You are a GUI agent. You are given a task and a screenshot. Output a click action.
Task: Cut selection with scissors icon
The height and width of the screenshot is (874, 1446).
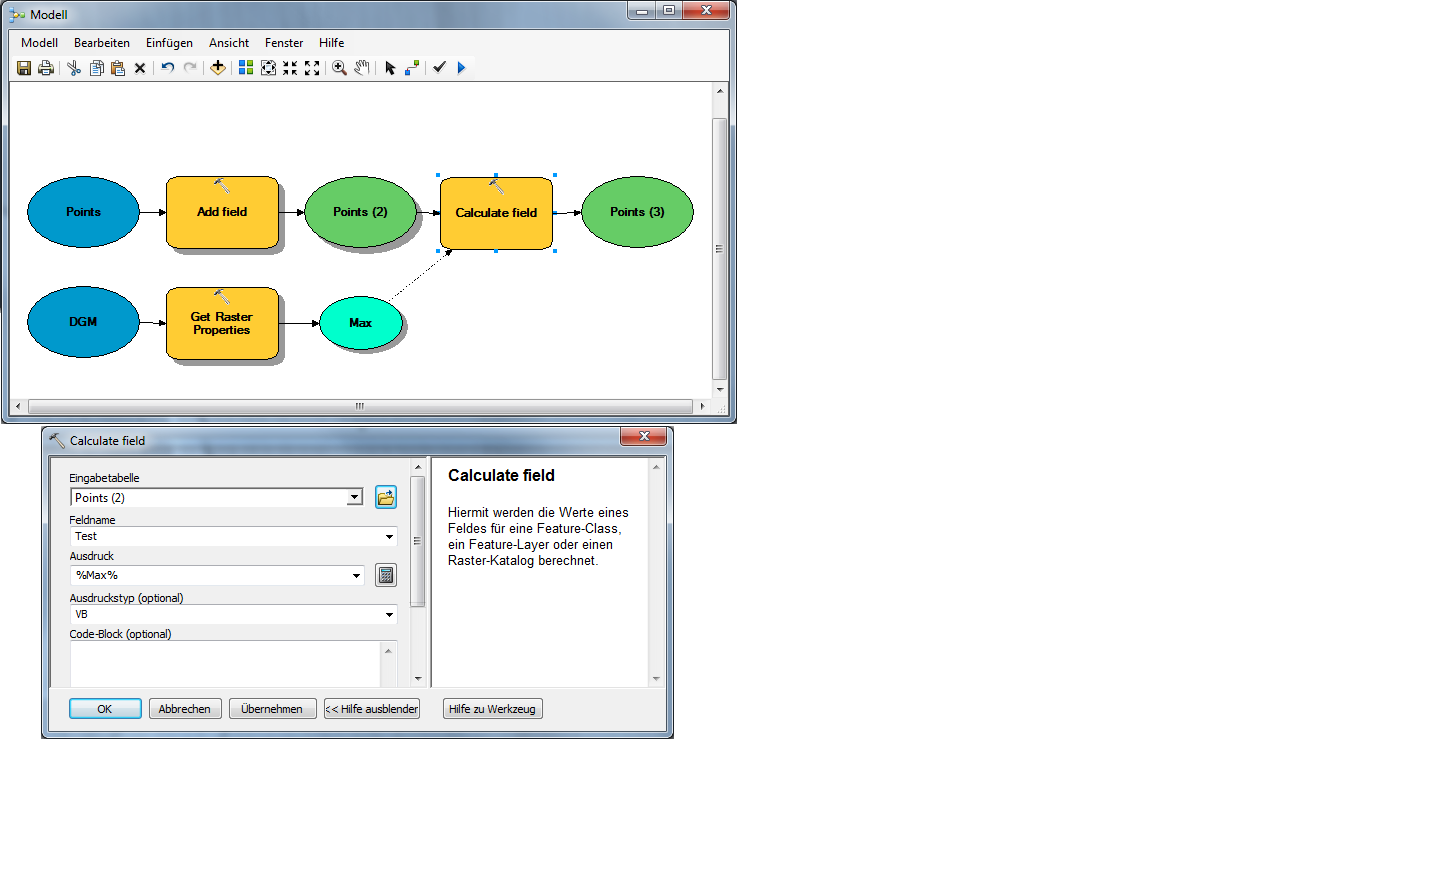74,68
